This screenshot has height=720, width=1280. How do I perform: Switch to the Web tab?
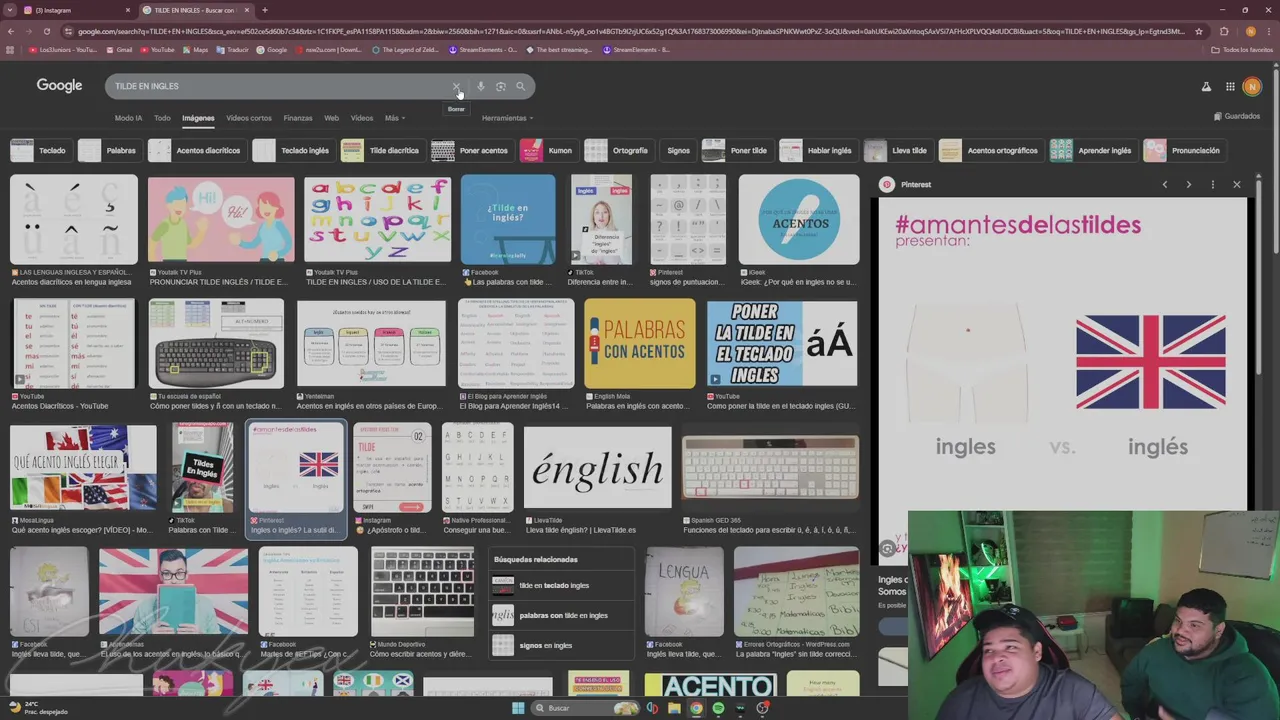[x=331, y=118]
